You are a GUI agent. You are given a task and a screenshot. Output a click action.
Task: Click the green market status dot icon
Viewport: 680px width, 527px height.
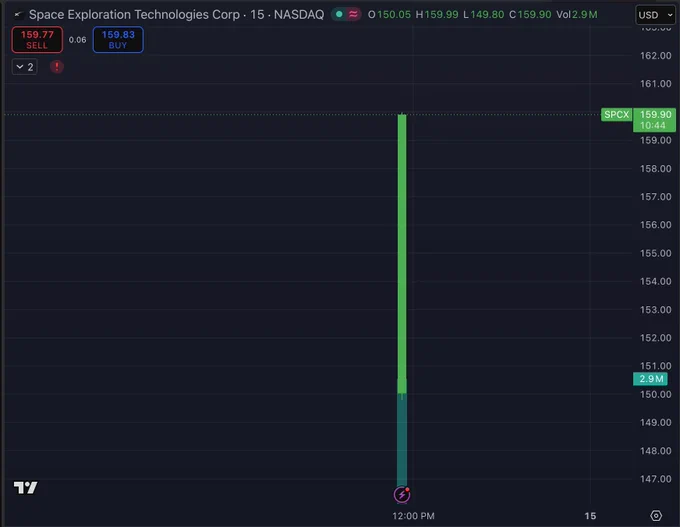[339, 14]
